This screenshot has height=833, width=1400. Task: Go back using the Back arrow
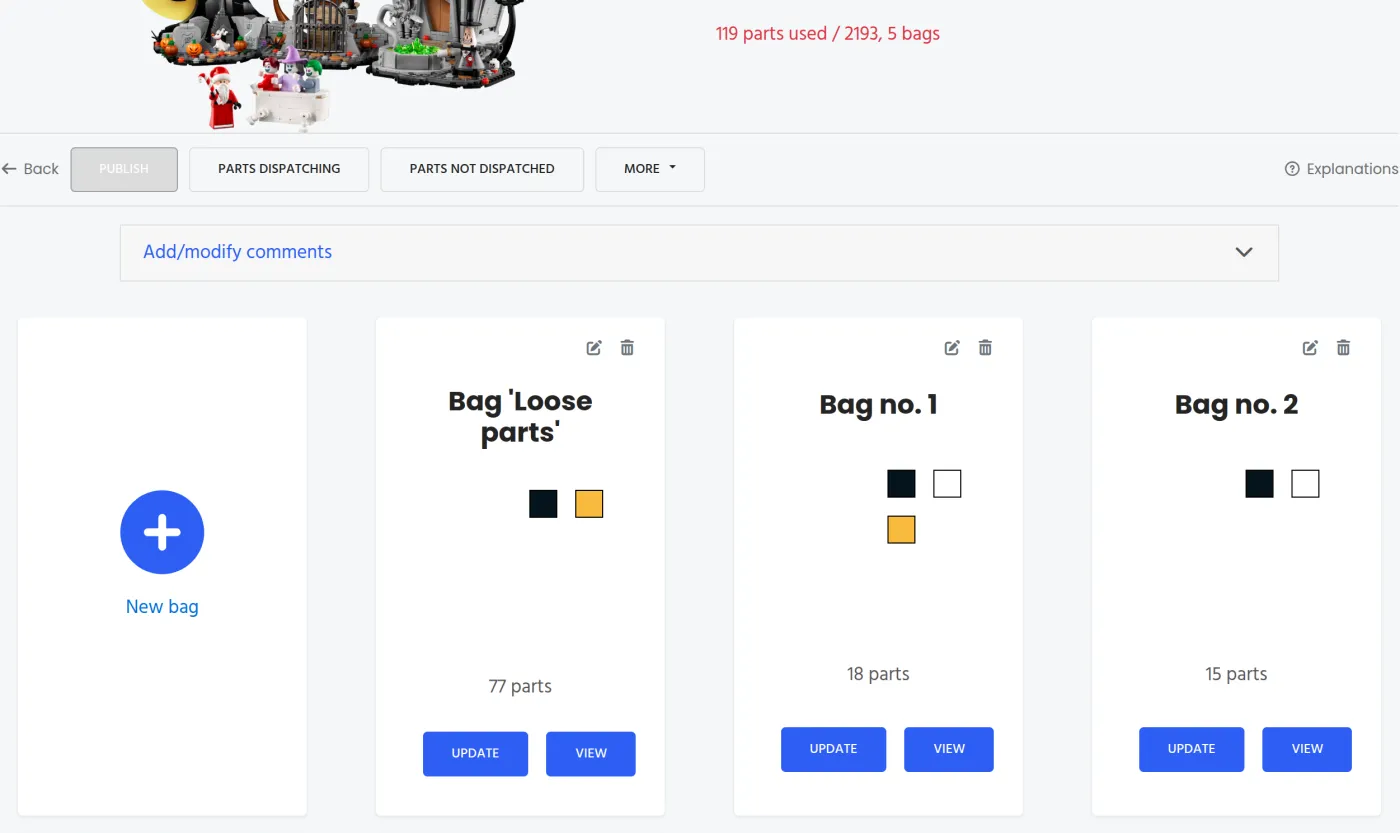30,169
